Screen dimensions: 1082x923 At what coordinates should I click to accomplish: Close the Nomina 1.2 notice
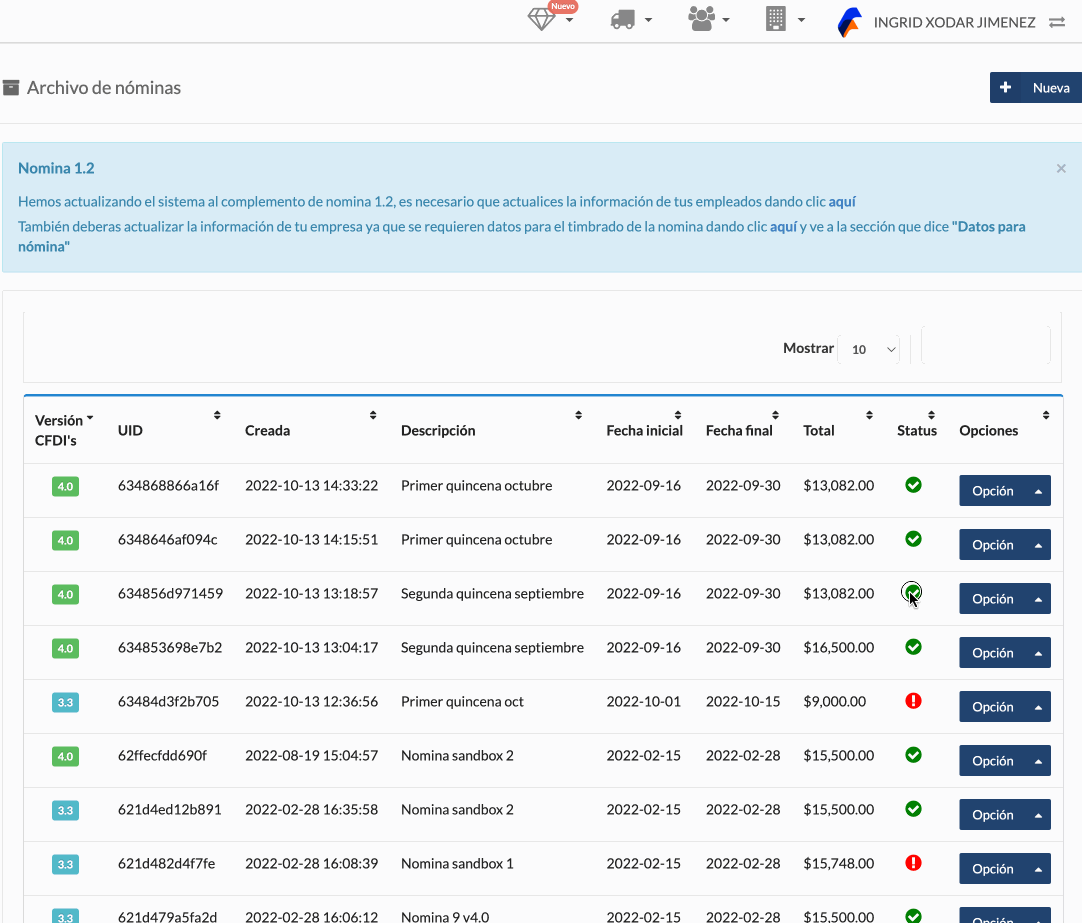pos(1061,168)
